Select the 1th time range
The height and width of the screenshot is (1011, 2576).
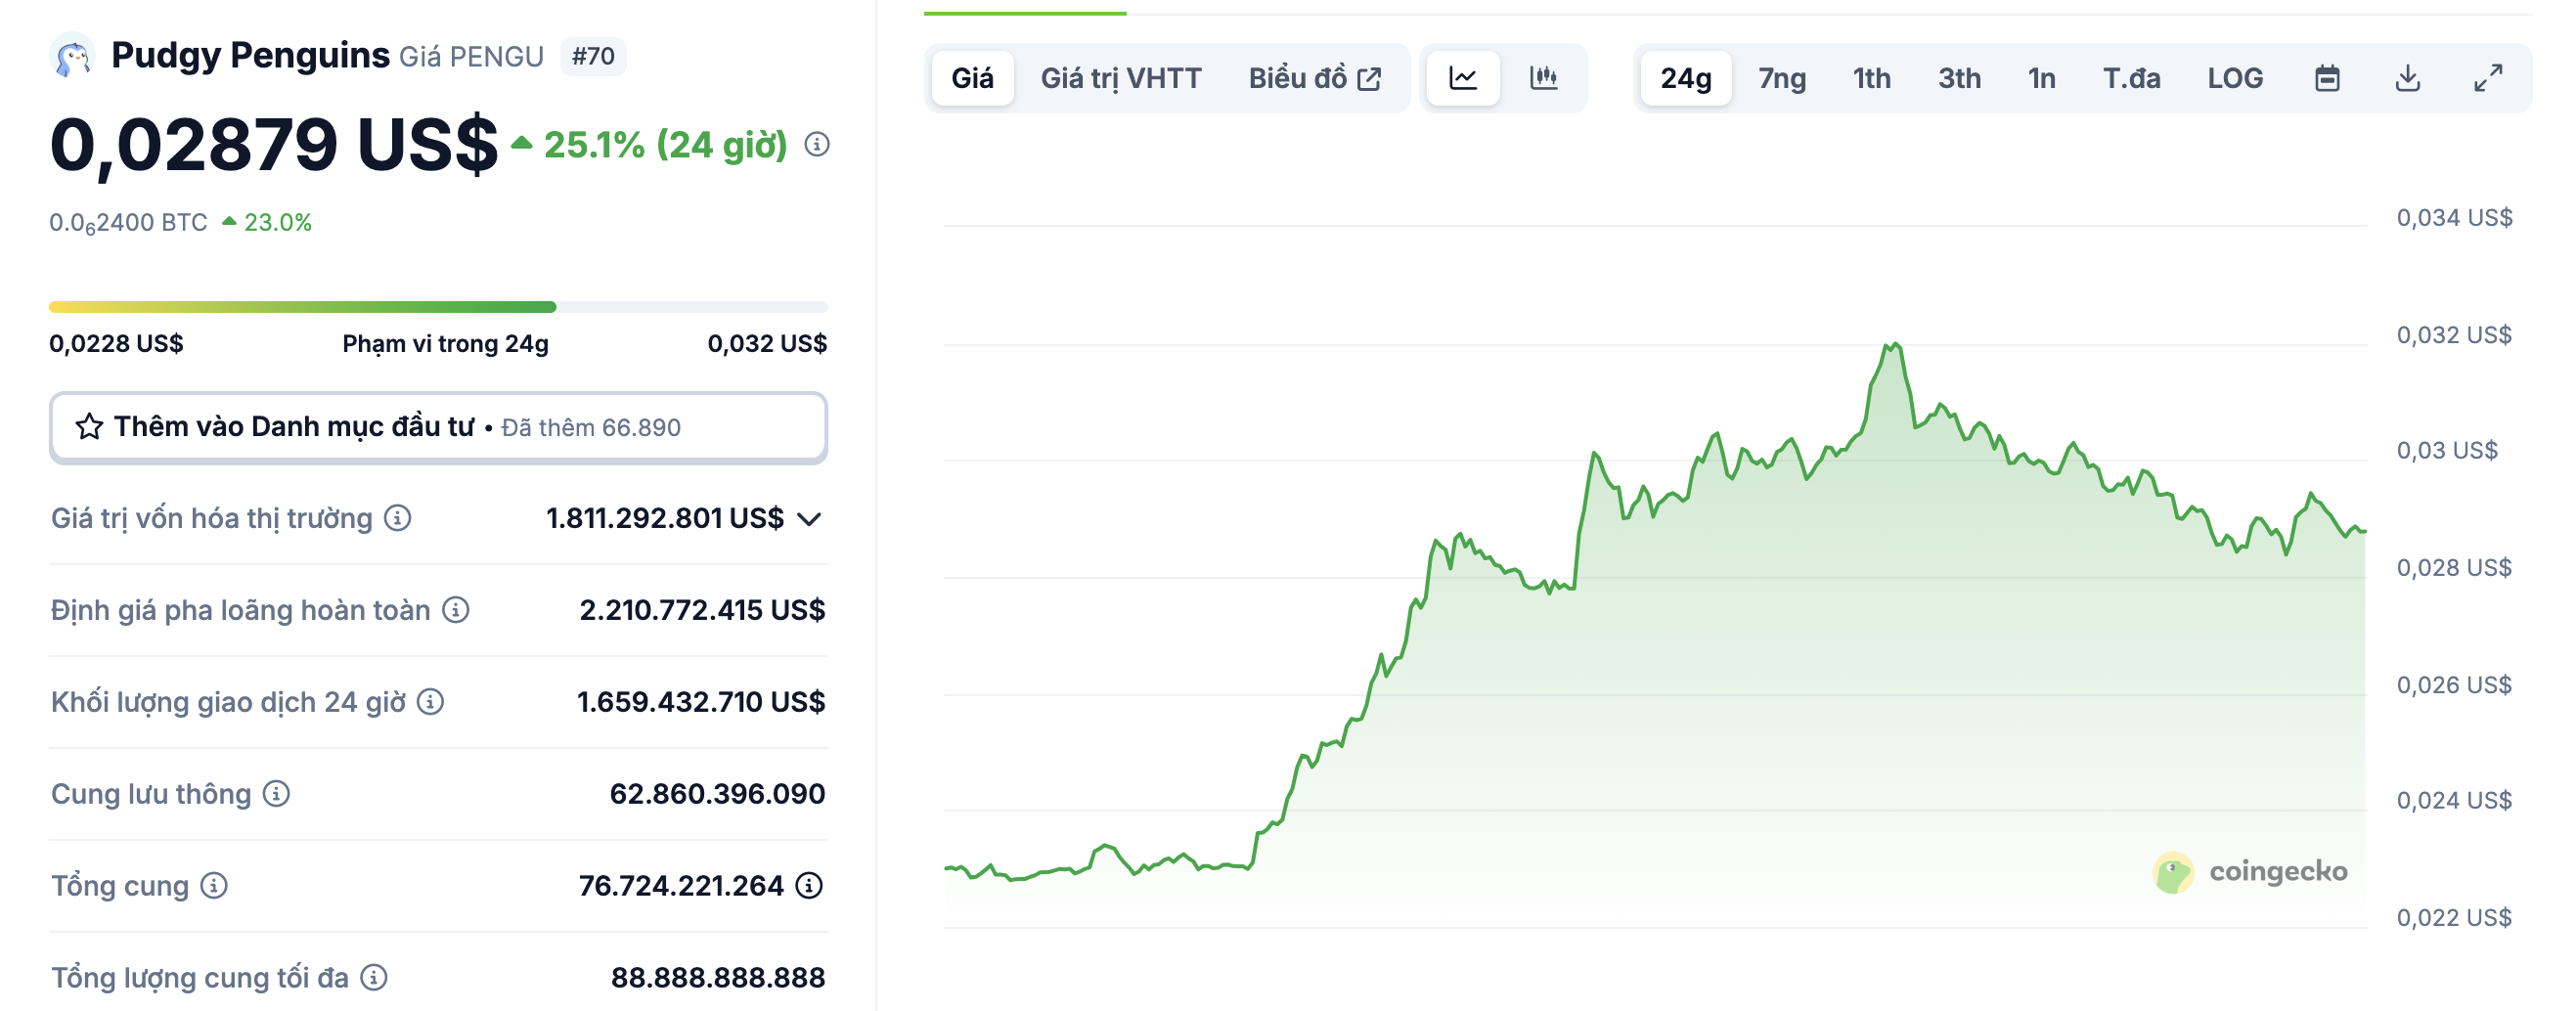point(1871,78)
